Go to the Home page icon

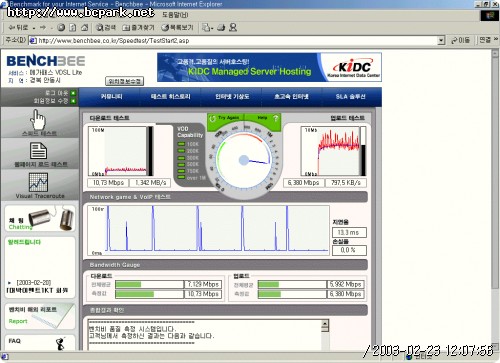[x=85, y=28]
